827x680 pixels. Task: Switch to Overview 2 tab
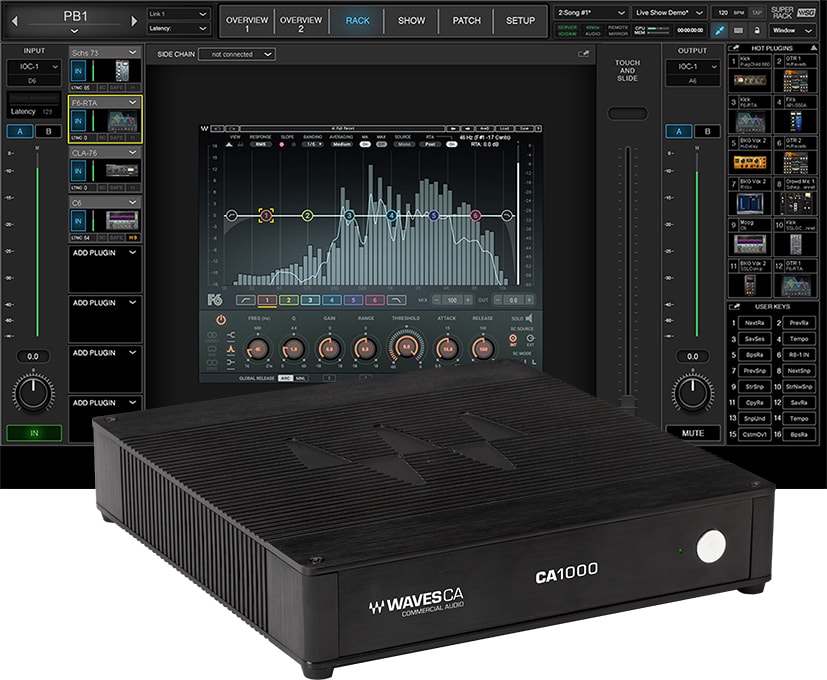(301, 23)
